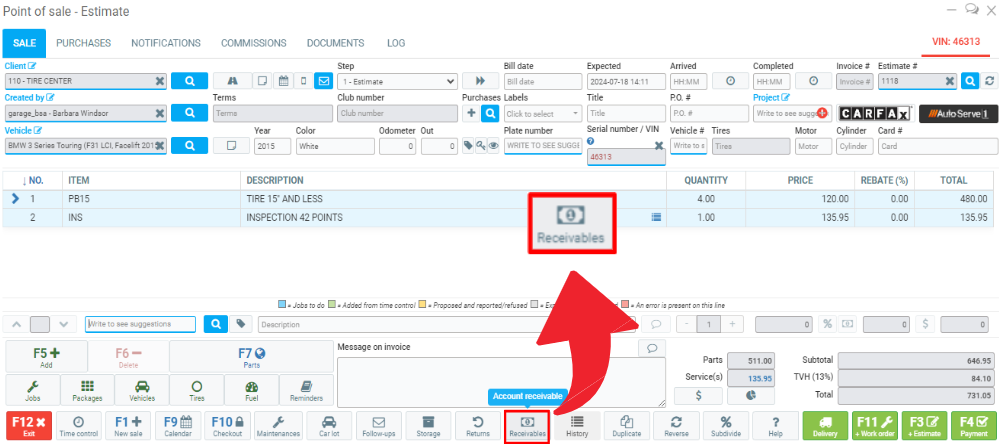This screenshot has width=999, height=444.
Task: Expand the row 1 arrow for PB15
Action: coord(15,198)
